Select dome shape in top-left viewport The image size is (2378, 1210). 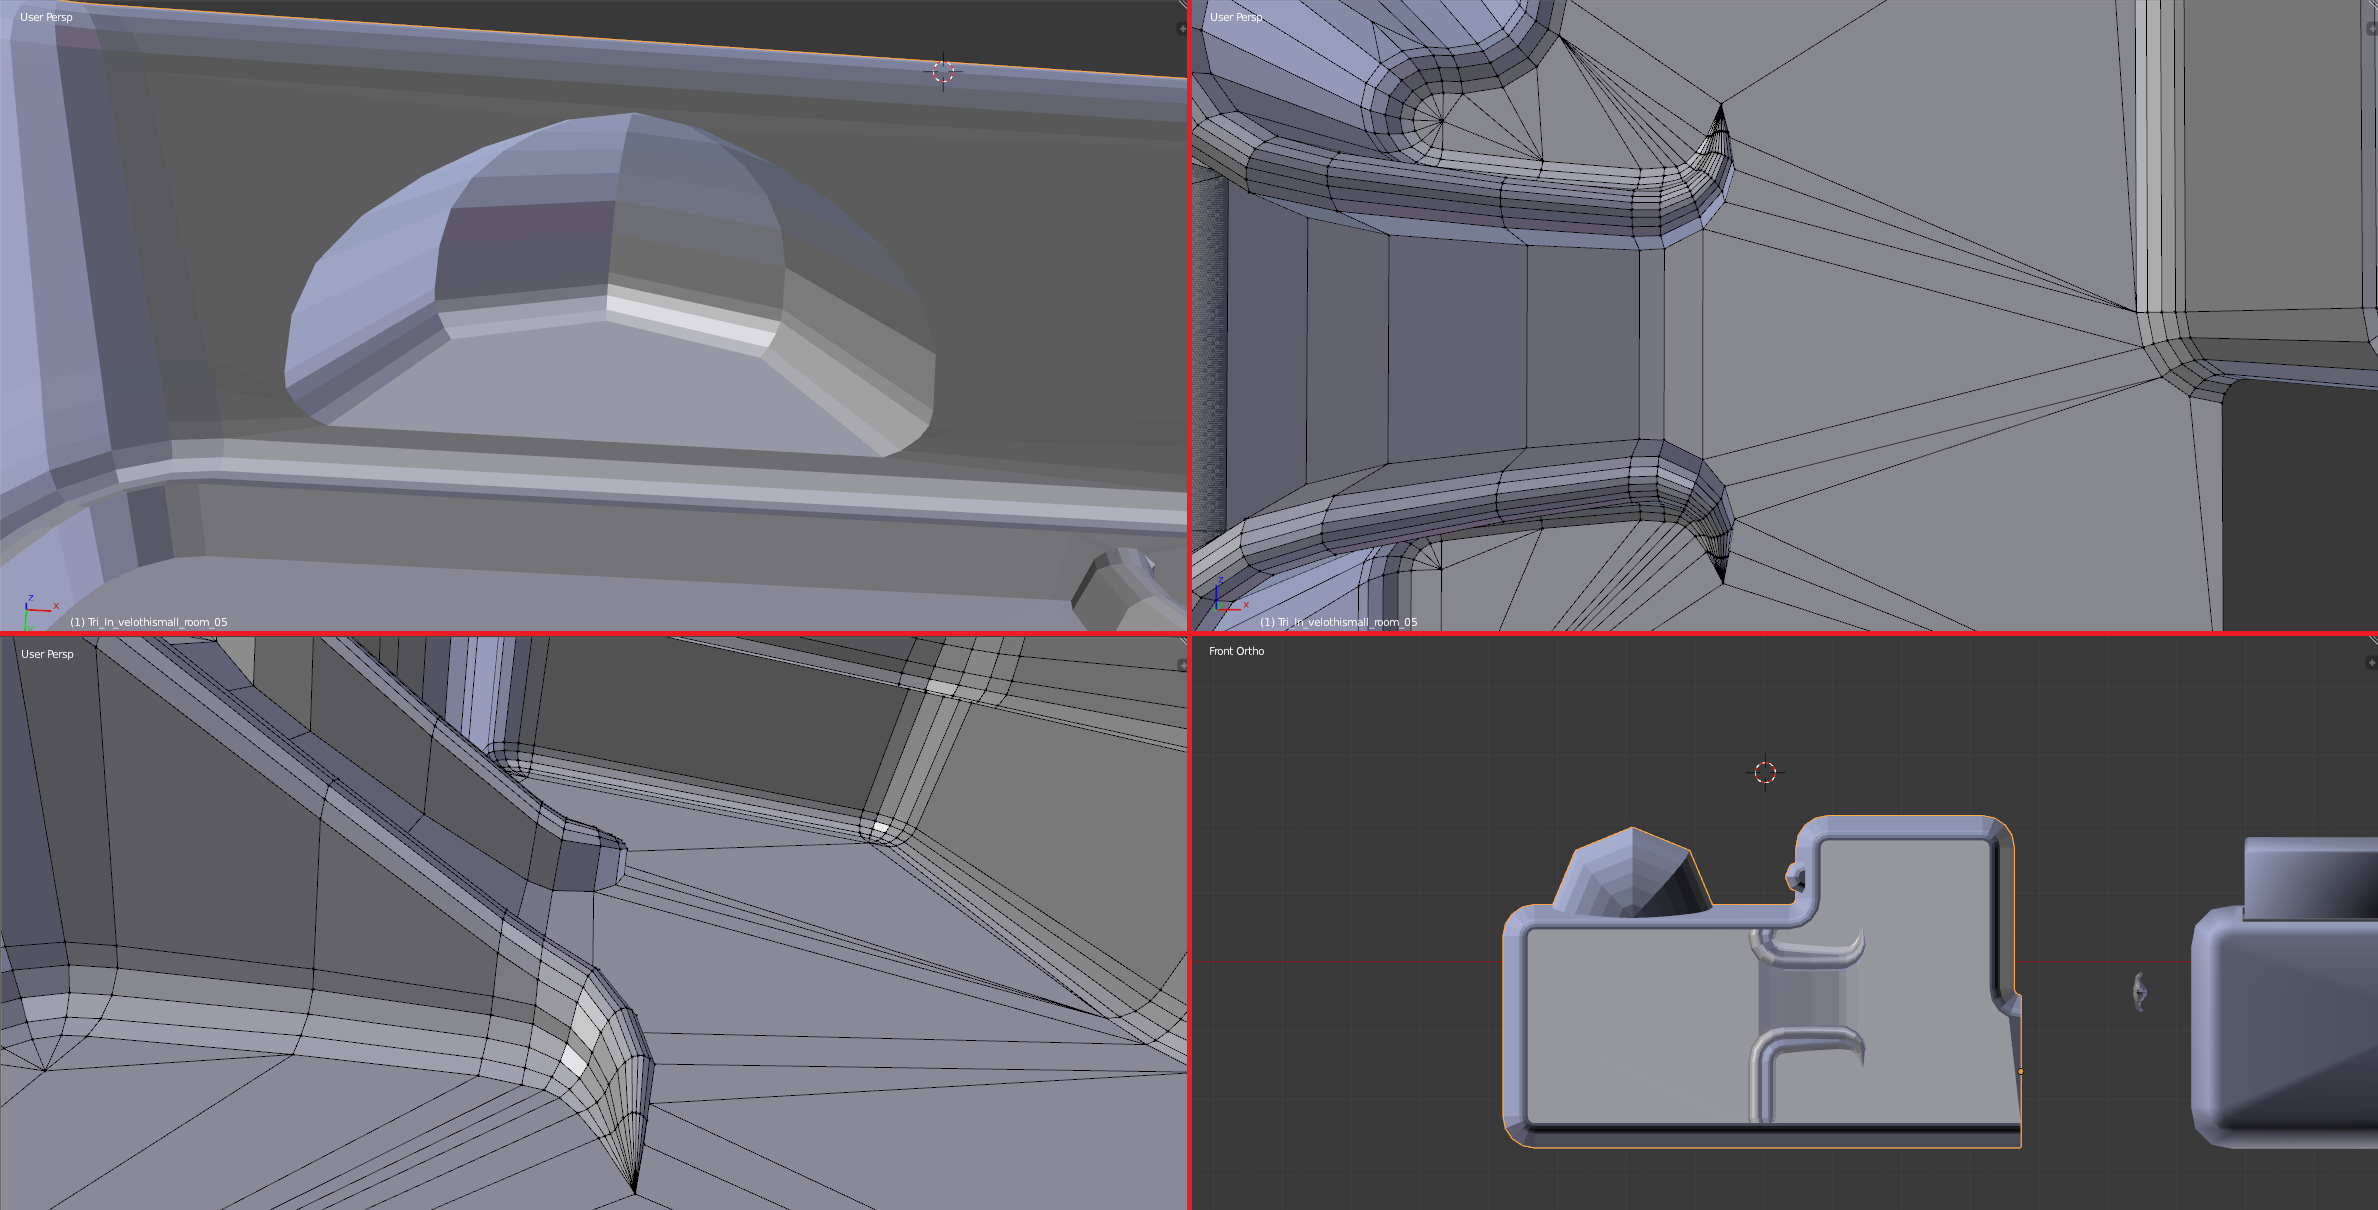tap(610, 285)
